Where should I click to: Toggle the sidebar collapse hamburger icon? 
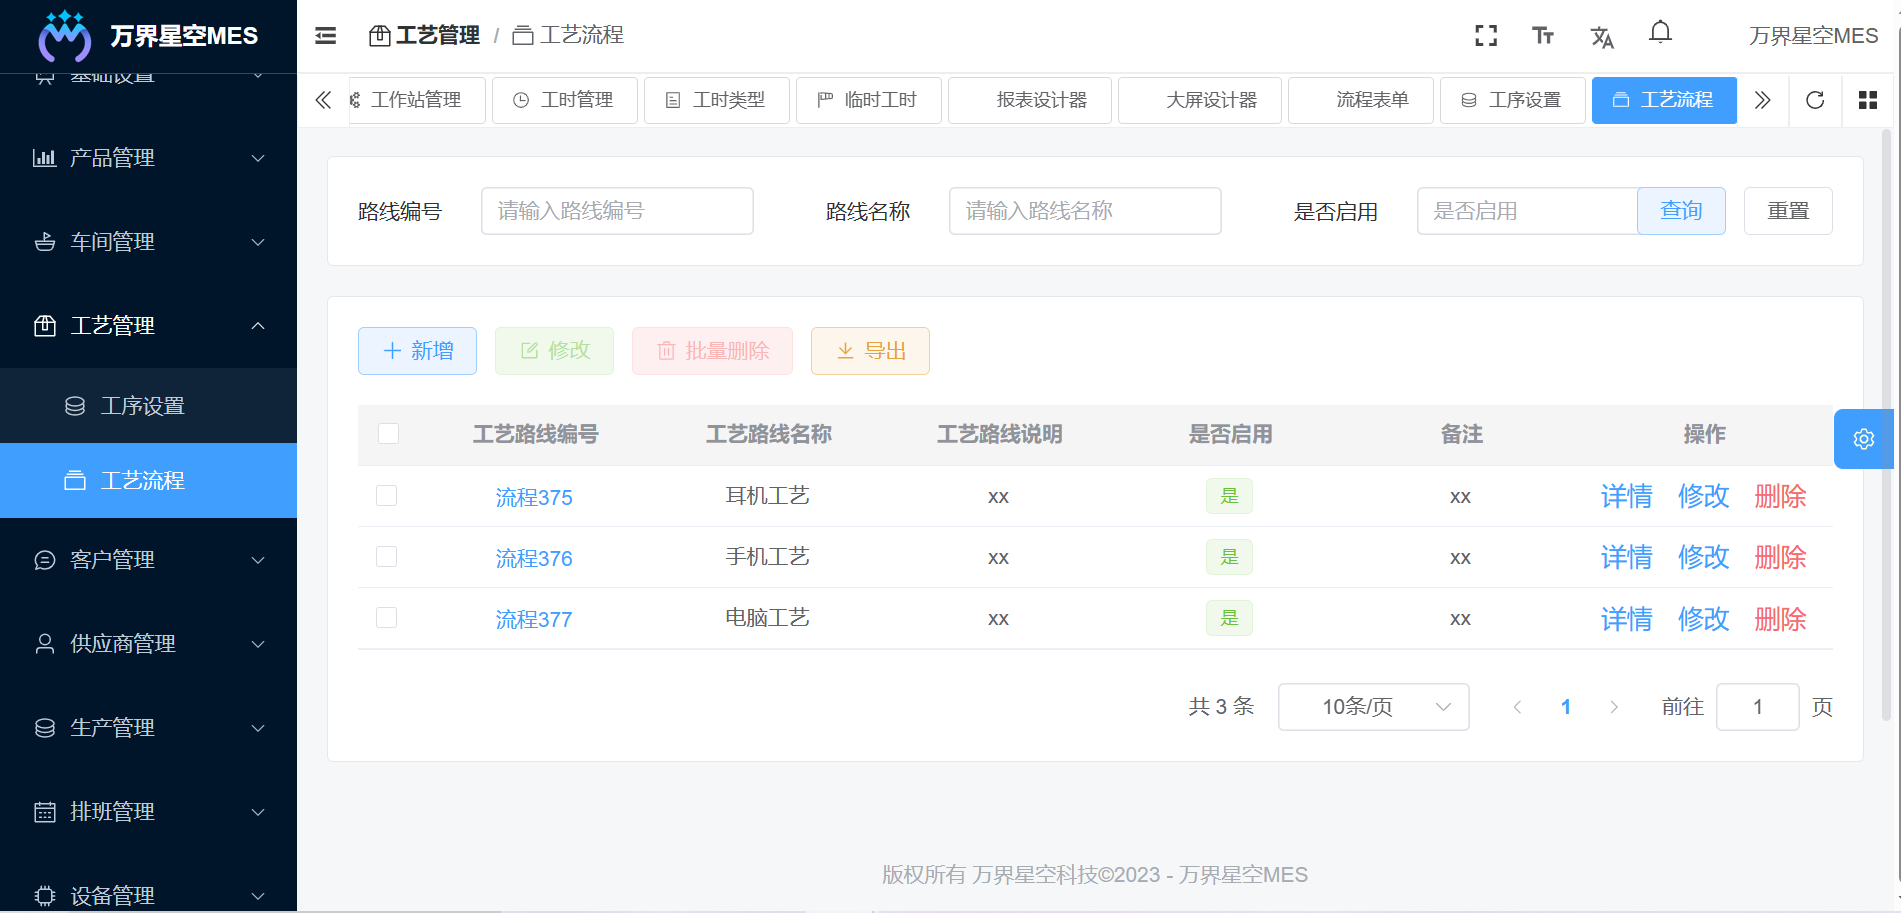pos(325,36)
